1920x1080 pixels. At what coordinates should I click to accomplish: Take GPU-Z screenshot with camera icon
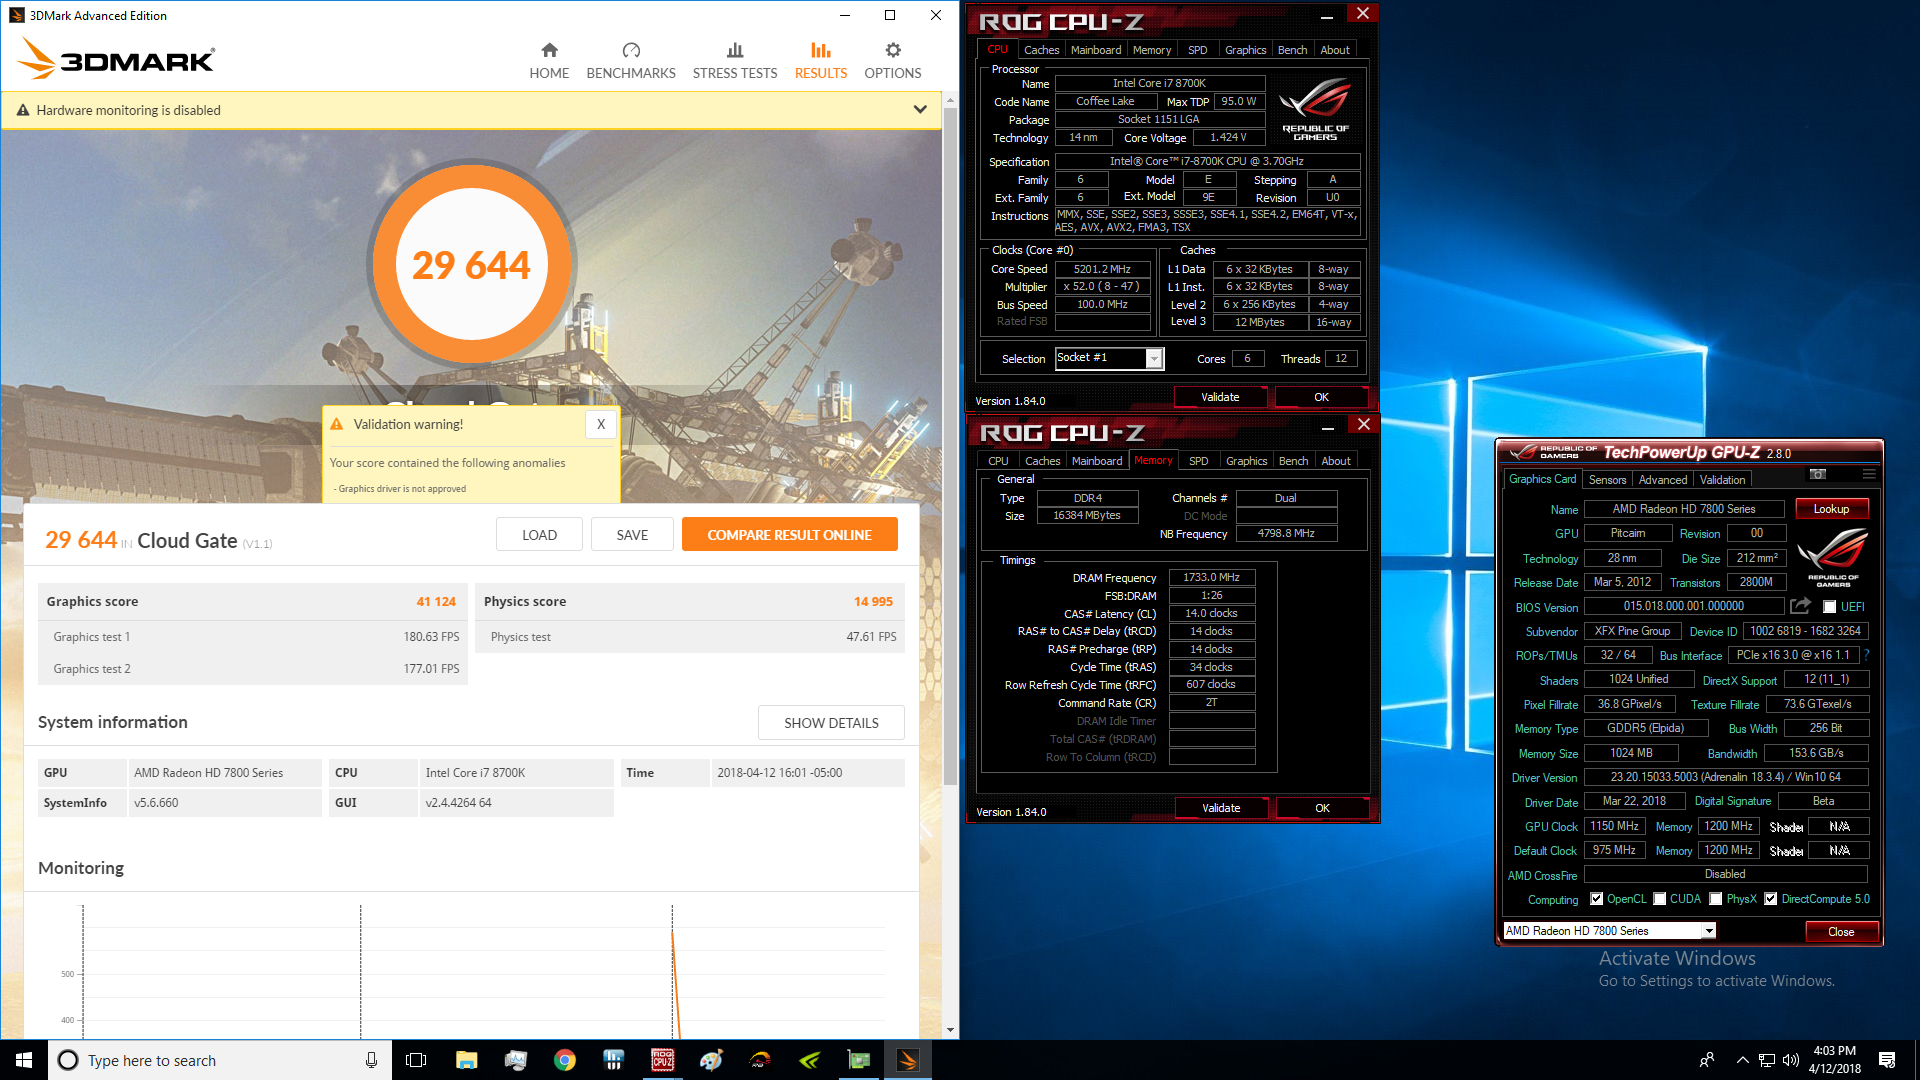1818,474
